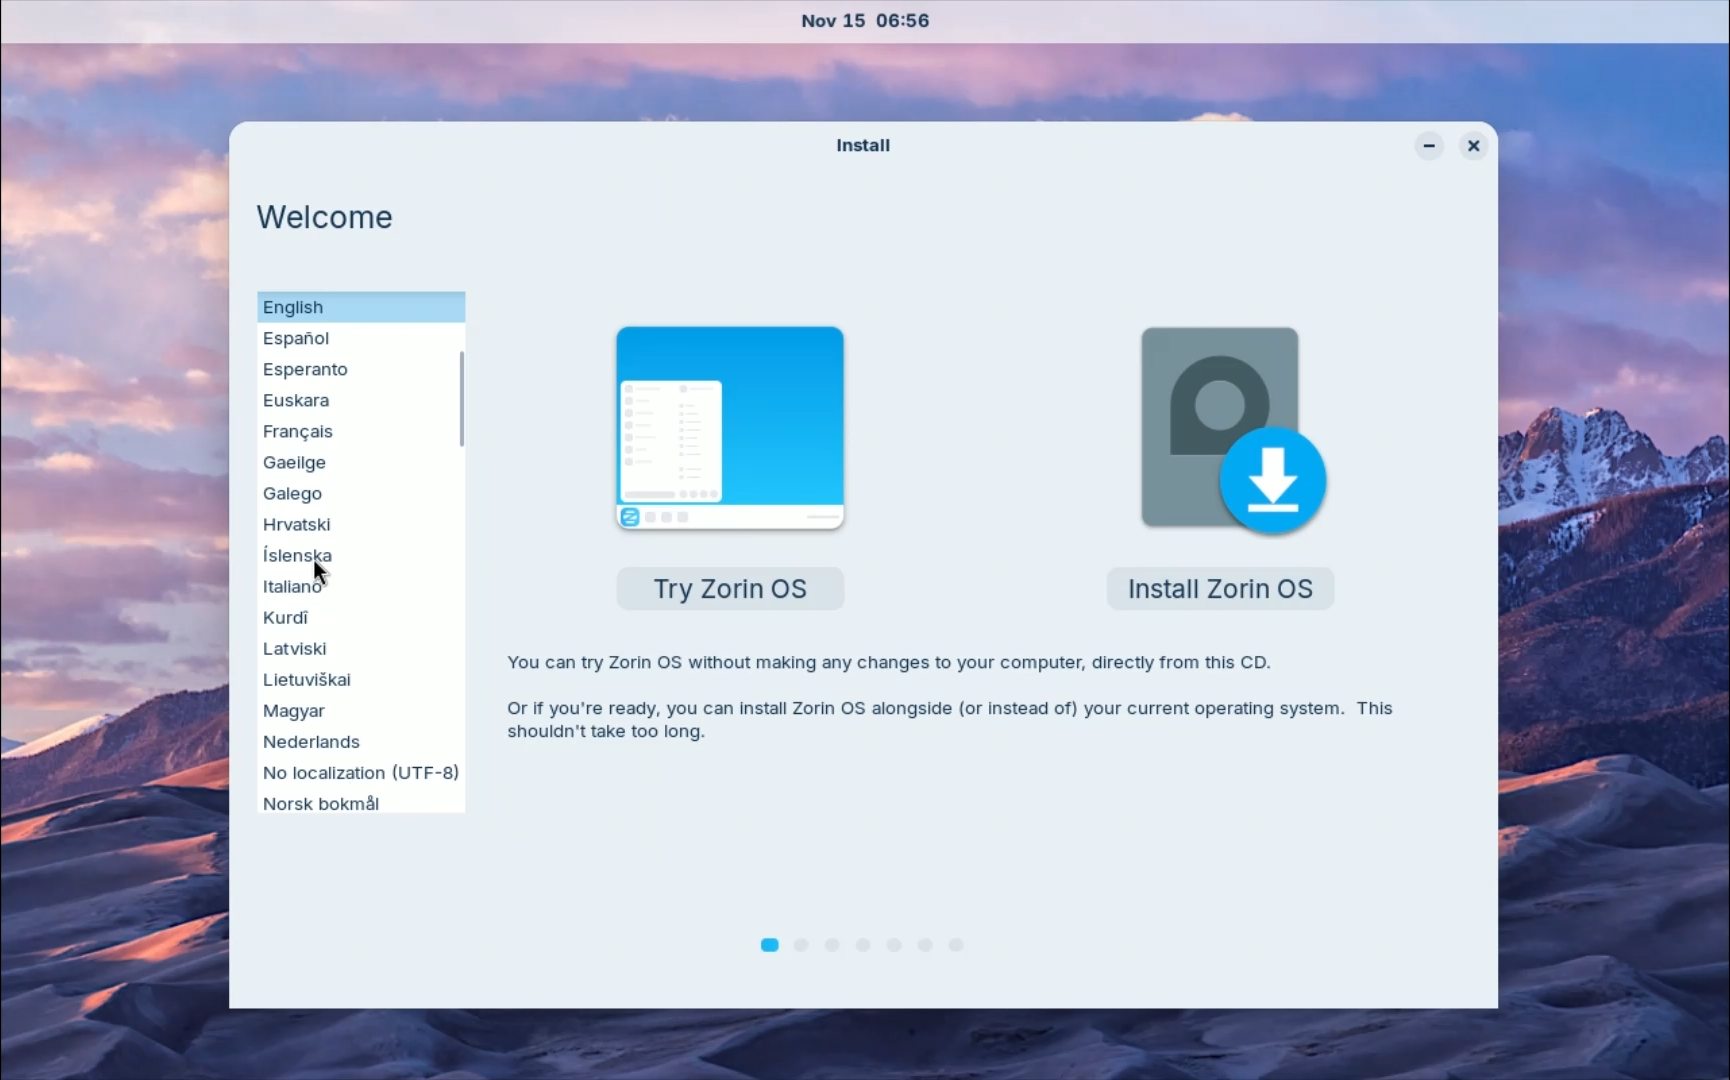Click the Try Zorin OS preview icon
This screenshot has height=1080, width=1730.
pyautogui.click(x=729, y=428)
